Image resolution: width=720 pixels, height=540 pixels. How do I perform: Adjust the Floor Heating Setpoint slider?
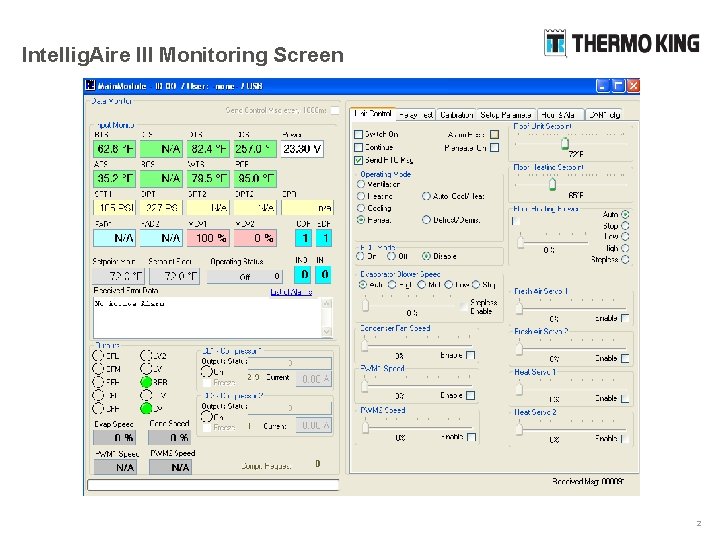(552, 184)
